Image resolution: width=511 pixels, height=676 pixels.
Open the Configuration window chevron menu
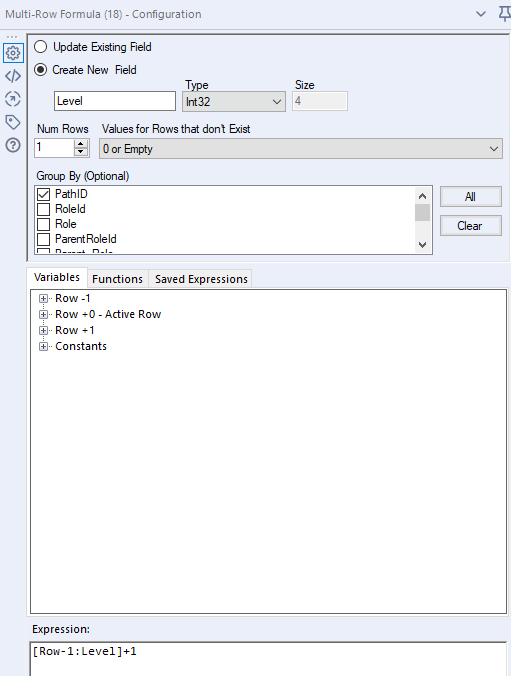(x=481, y=14)
